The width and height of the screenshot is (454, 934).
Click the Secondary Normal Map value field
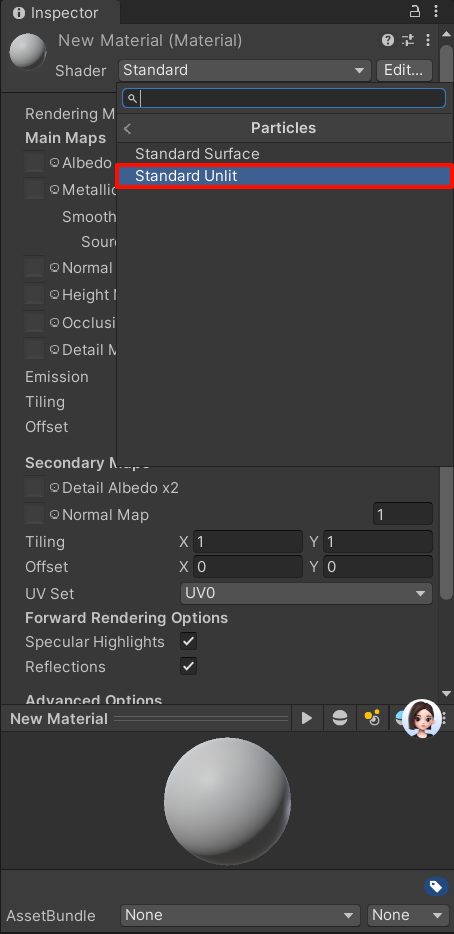(x=403, y=515)
